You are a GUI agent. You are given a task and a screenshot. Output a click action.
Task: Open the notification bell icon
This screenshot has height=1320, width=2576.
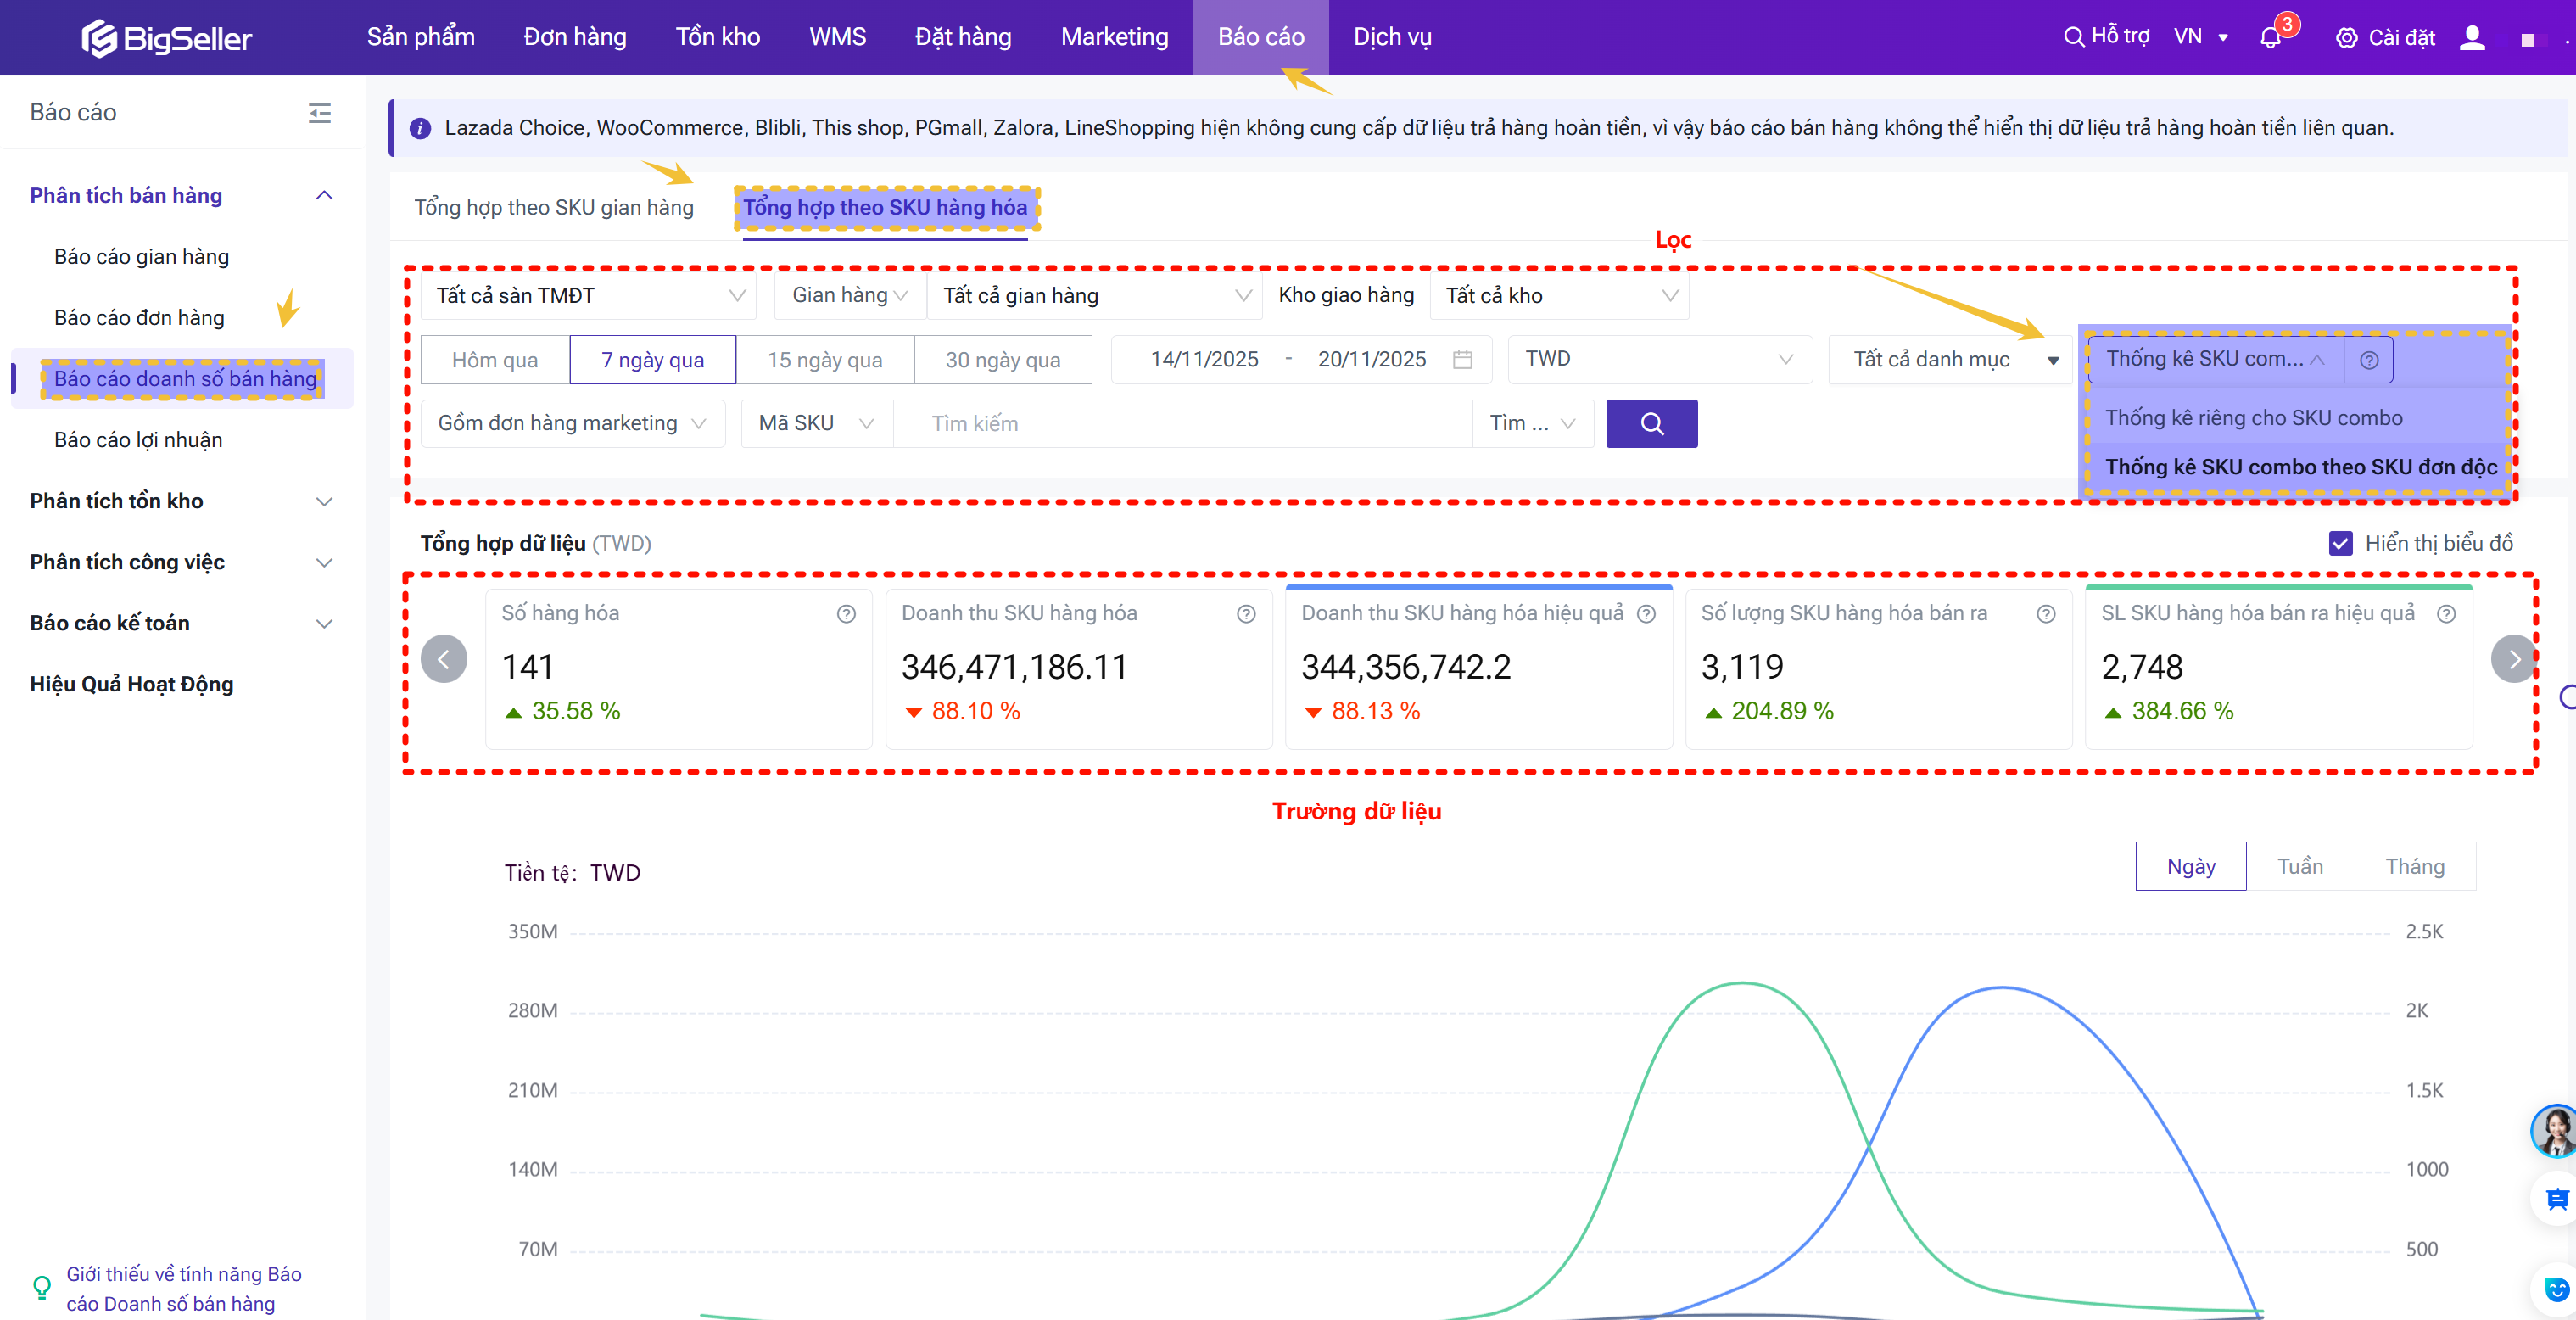tap(2270, 38)
